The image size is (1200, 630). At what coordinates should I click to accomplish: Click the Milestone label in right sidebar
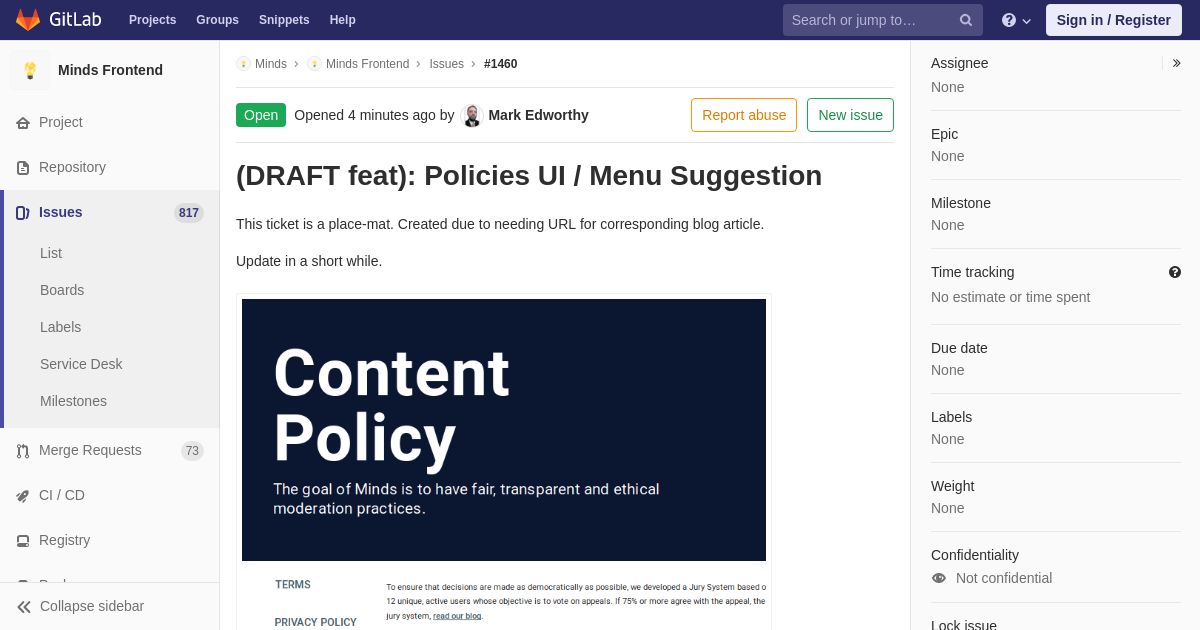961,203
